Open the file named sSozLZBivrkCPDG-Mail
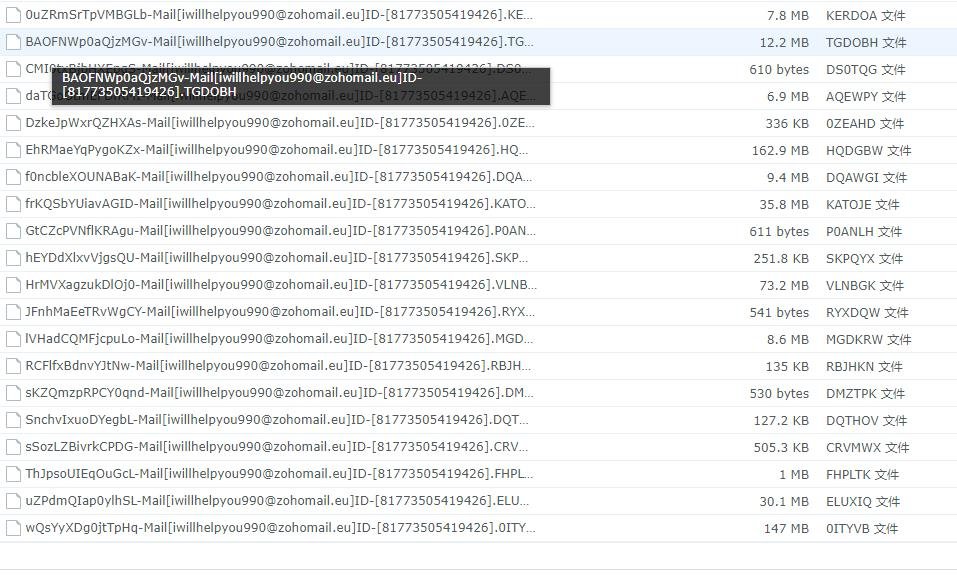The image size is (957, 578). click(276, 446)
